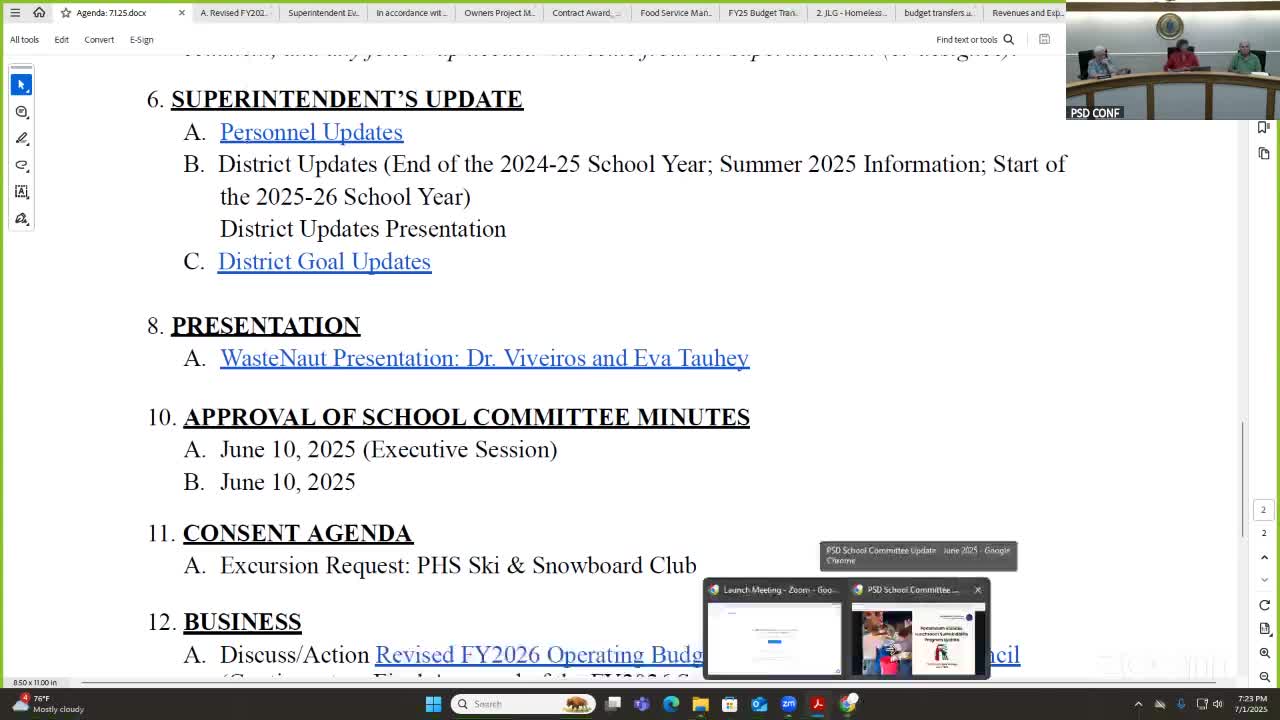Choose the Select arrow tool
Viewport: 1280px width, 720px height.
coord(21,85)
